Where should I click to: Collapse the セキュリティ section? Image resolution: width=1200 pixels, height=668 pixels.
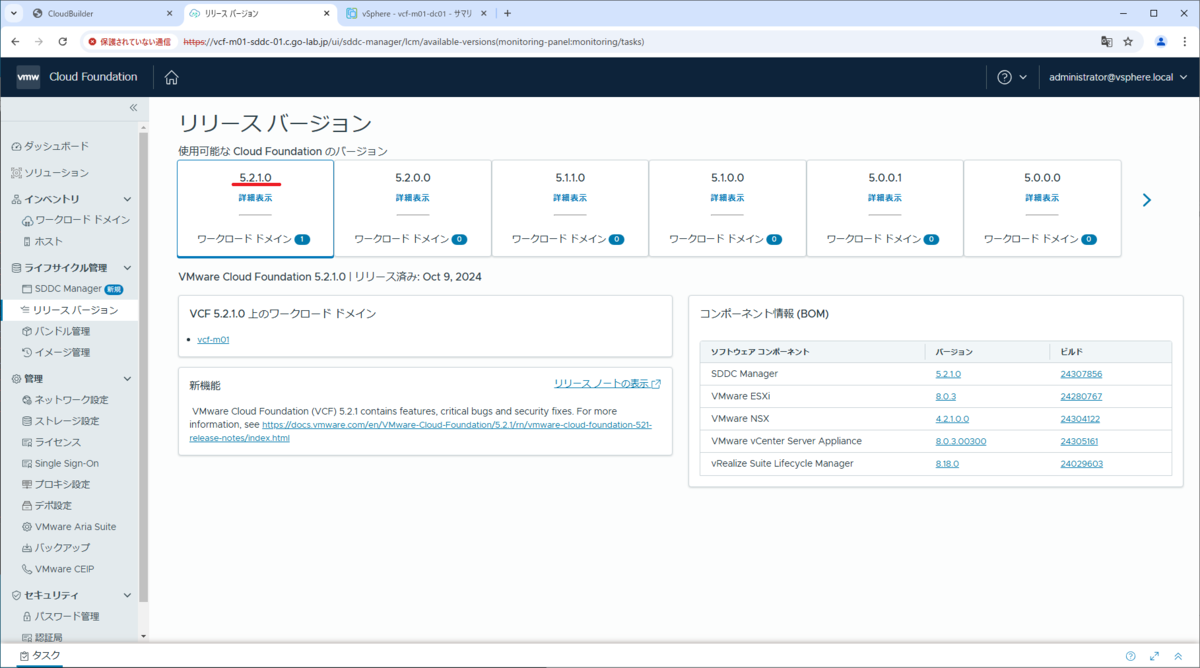coord(127,595)
